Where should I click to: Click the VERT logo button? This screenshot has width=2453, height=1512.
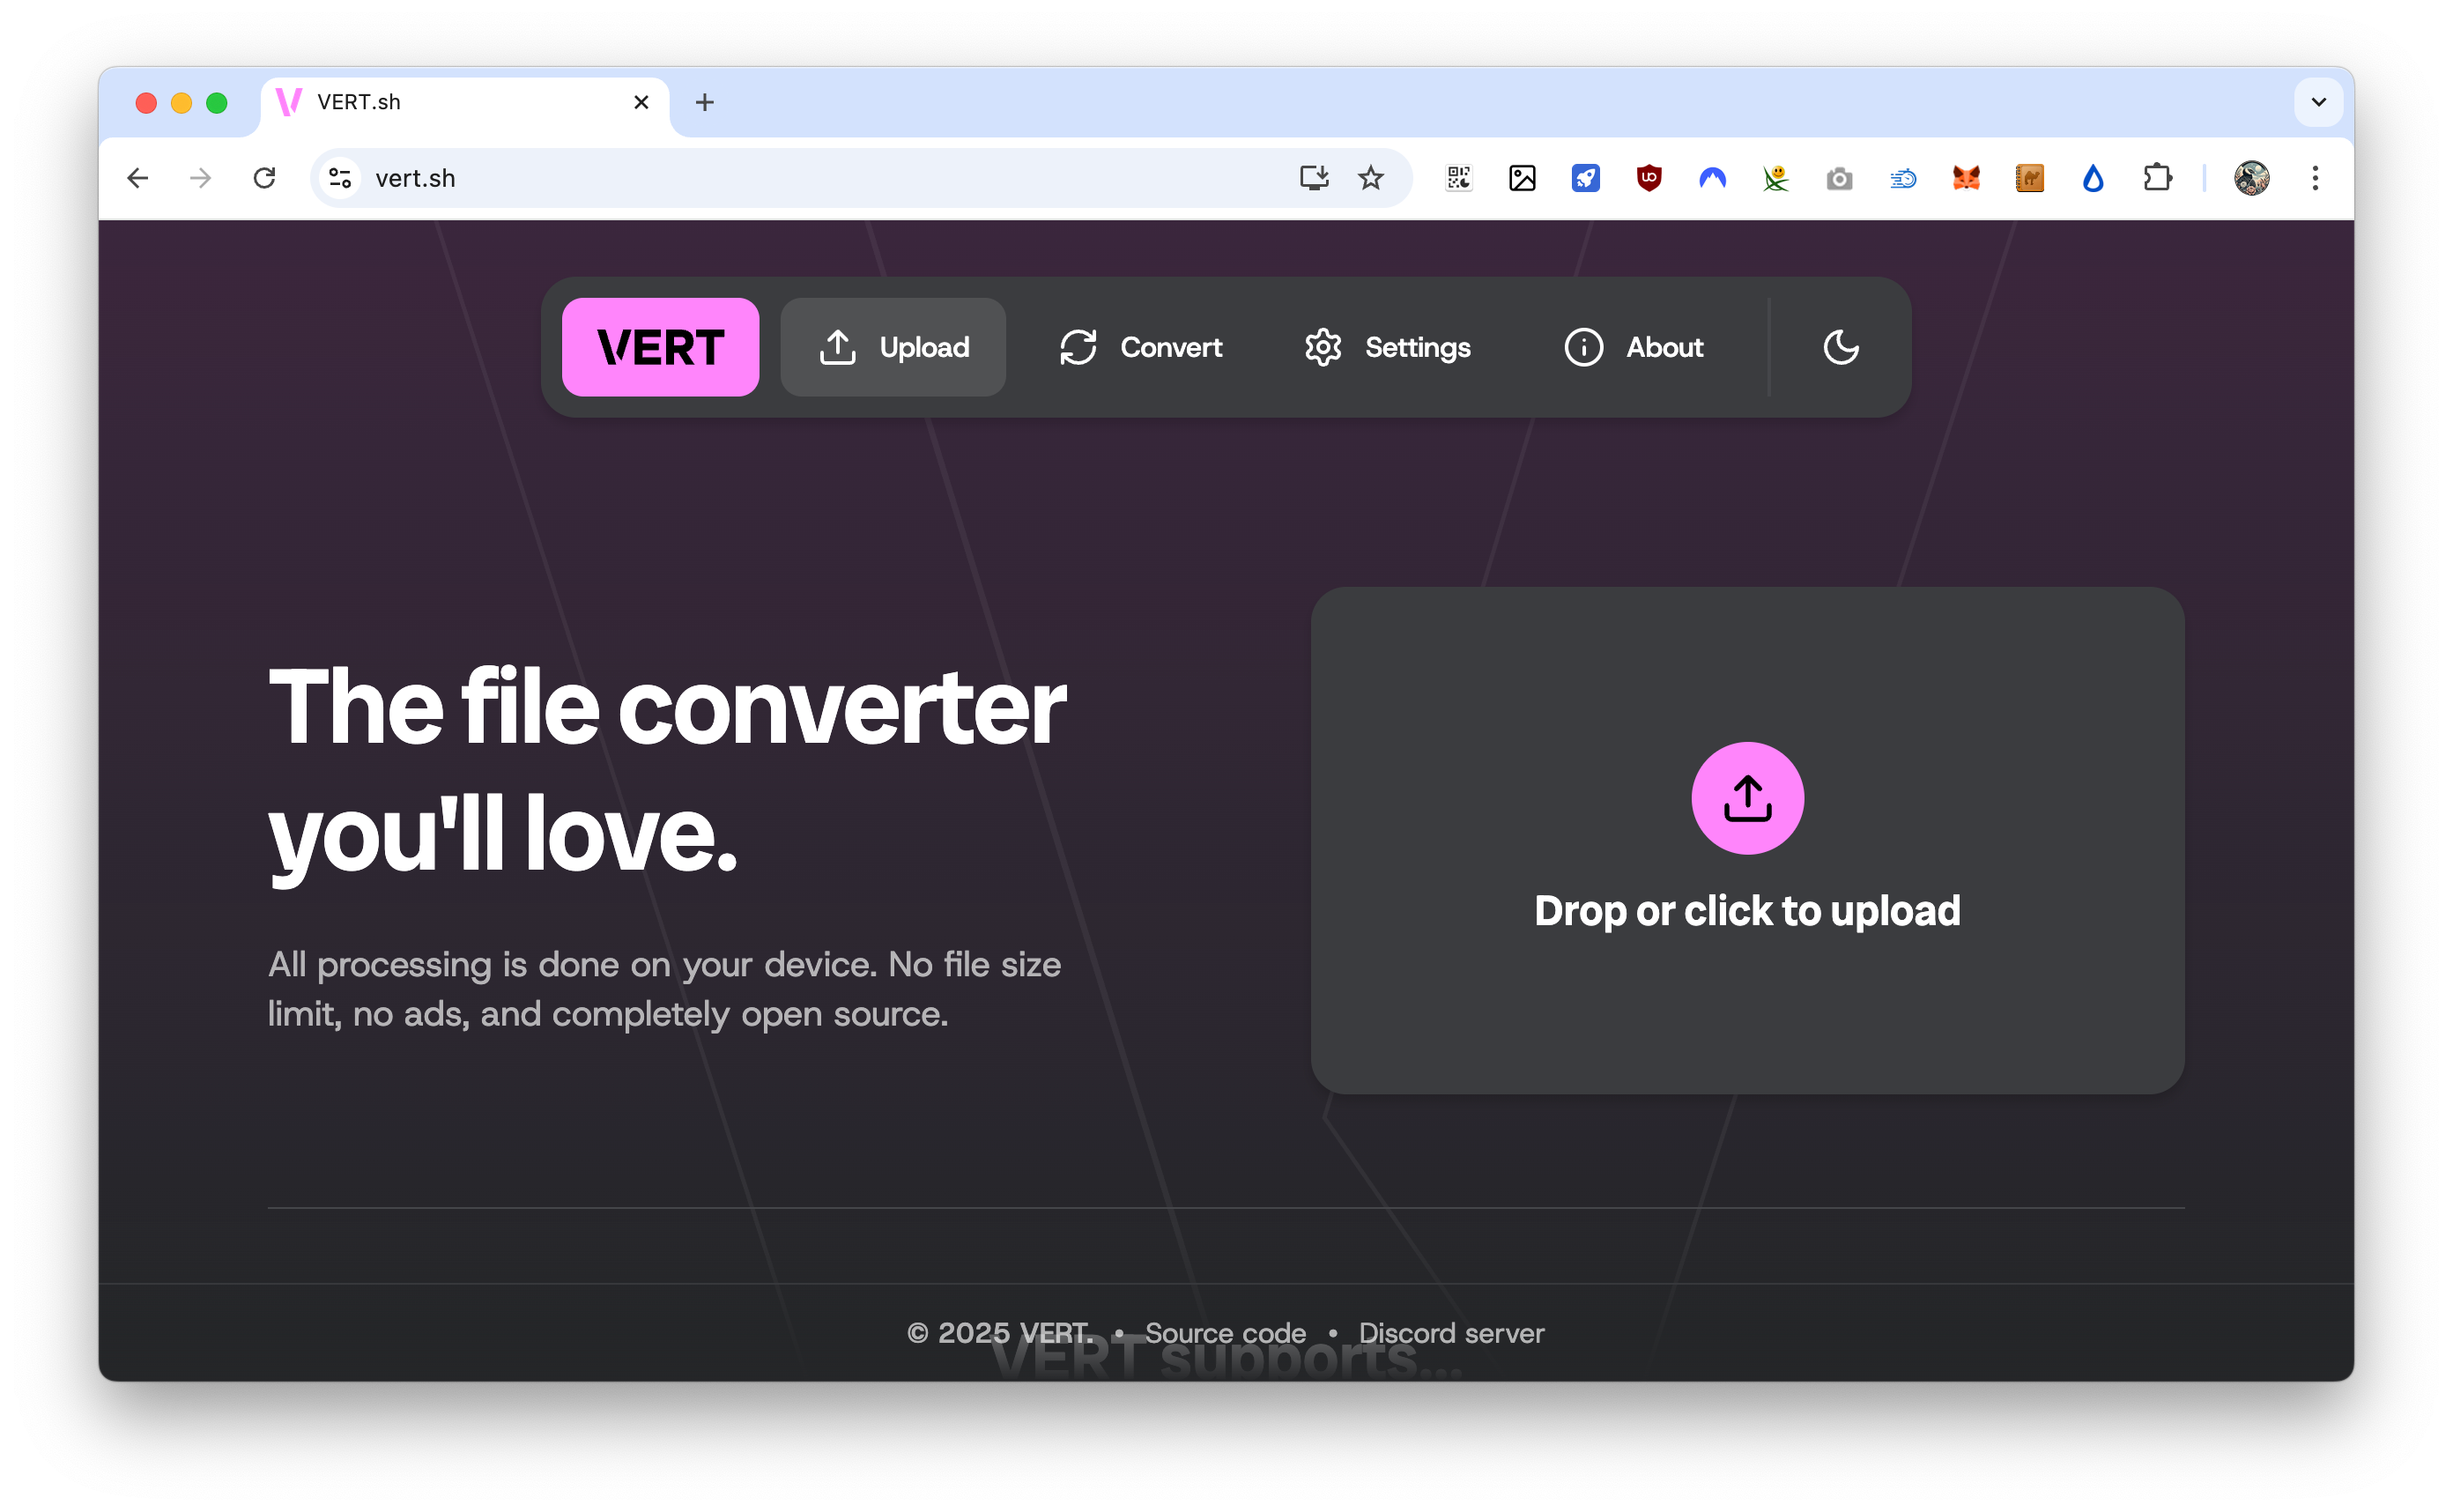[x=660, y=347]
